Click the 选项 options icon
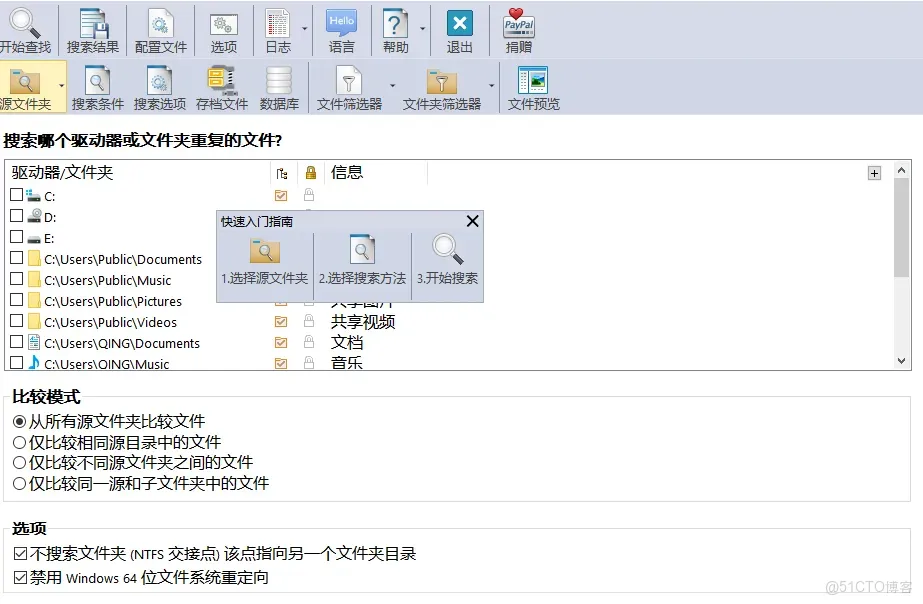923x604 pixels. pyautogui.click(x=223, y=23)
